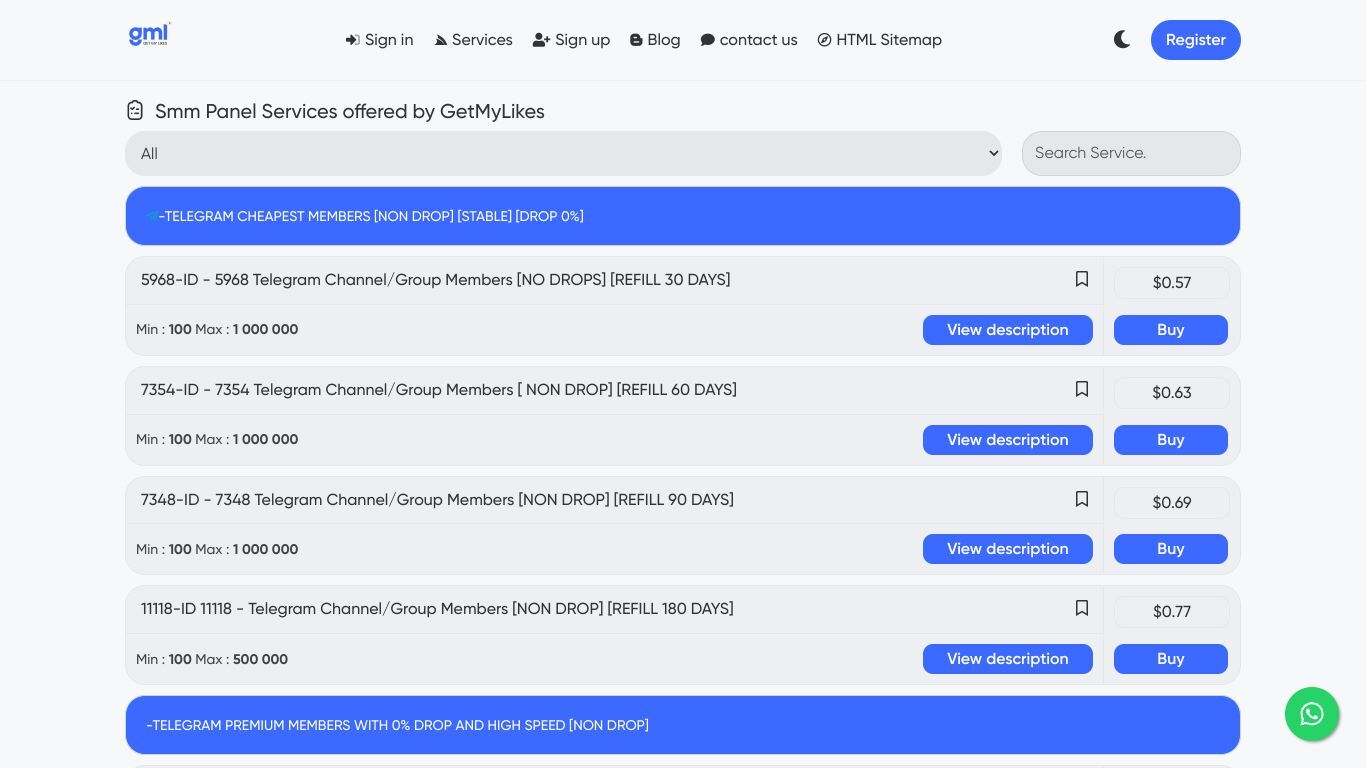This screenshot has width=1366, height=768.
Task: Select the Telegram Cheapest Members category header
Action: (683, 216)
